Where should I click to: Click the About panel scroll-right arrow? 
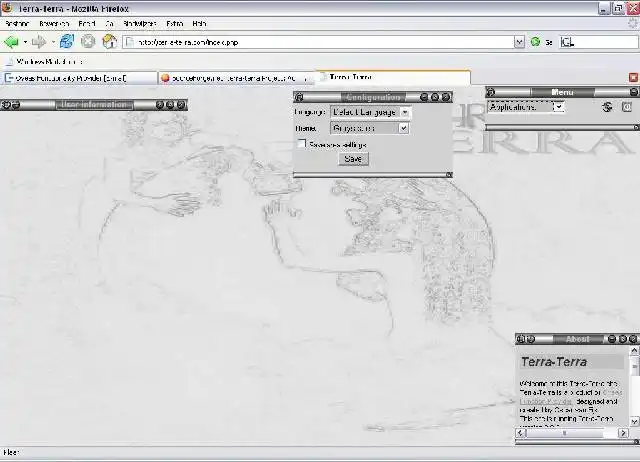pyautogui.click(x=623, y=433)
